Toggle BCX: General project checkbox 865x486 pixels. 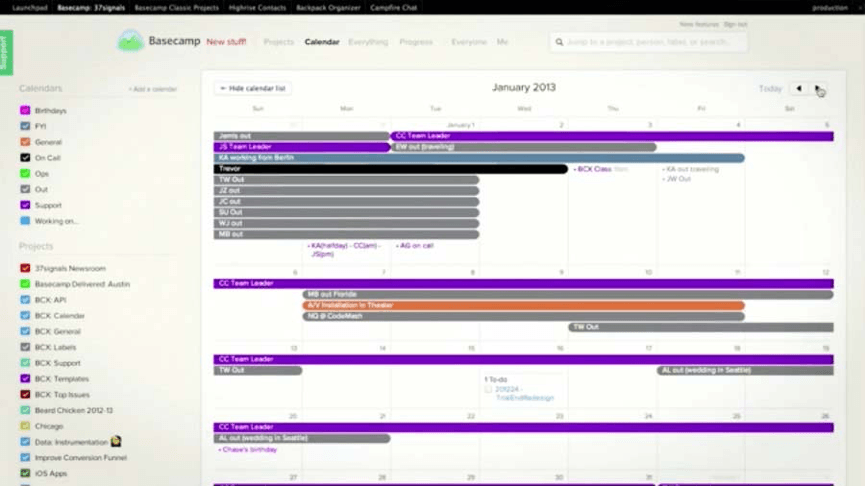25,331
